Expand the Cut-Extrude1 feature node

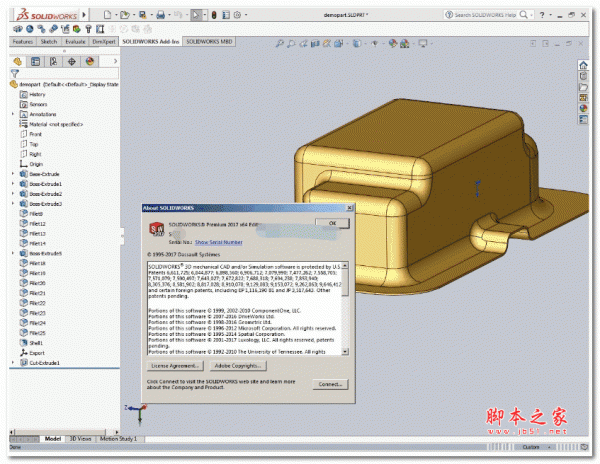[x=13, y=362]
